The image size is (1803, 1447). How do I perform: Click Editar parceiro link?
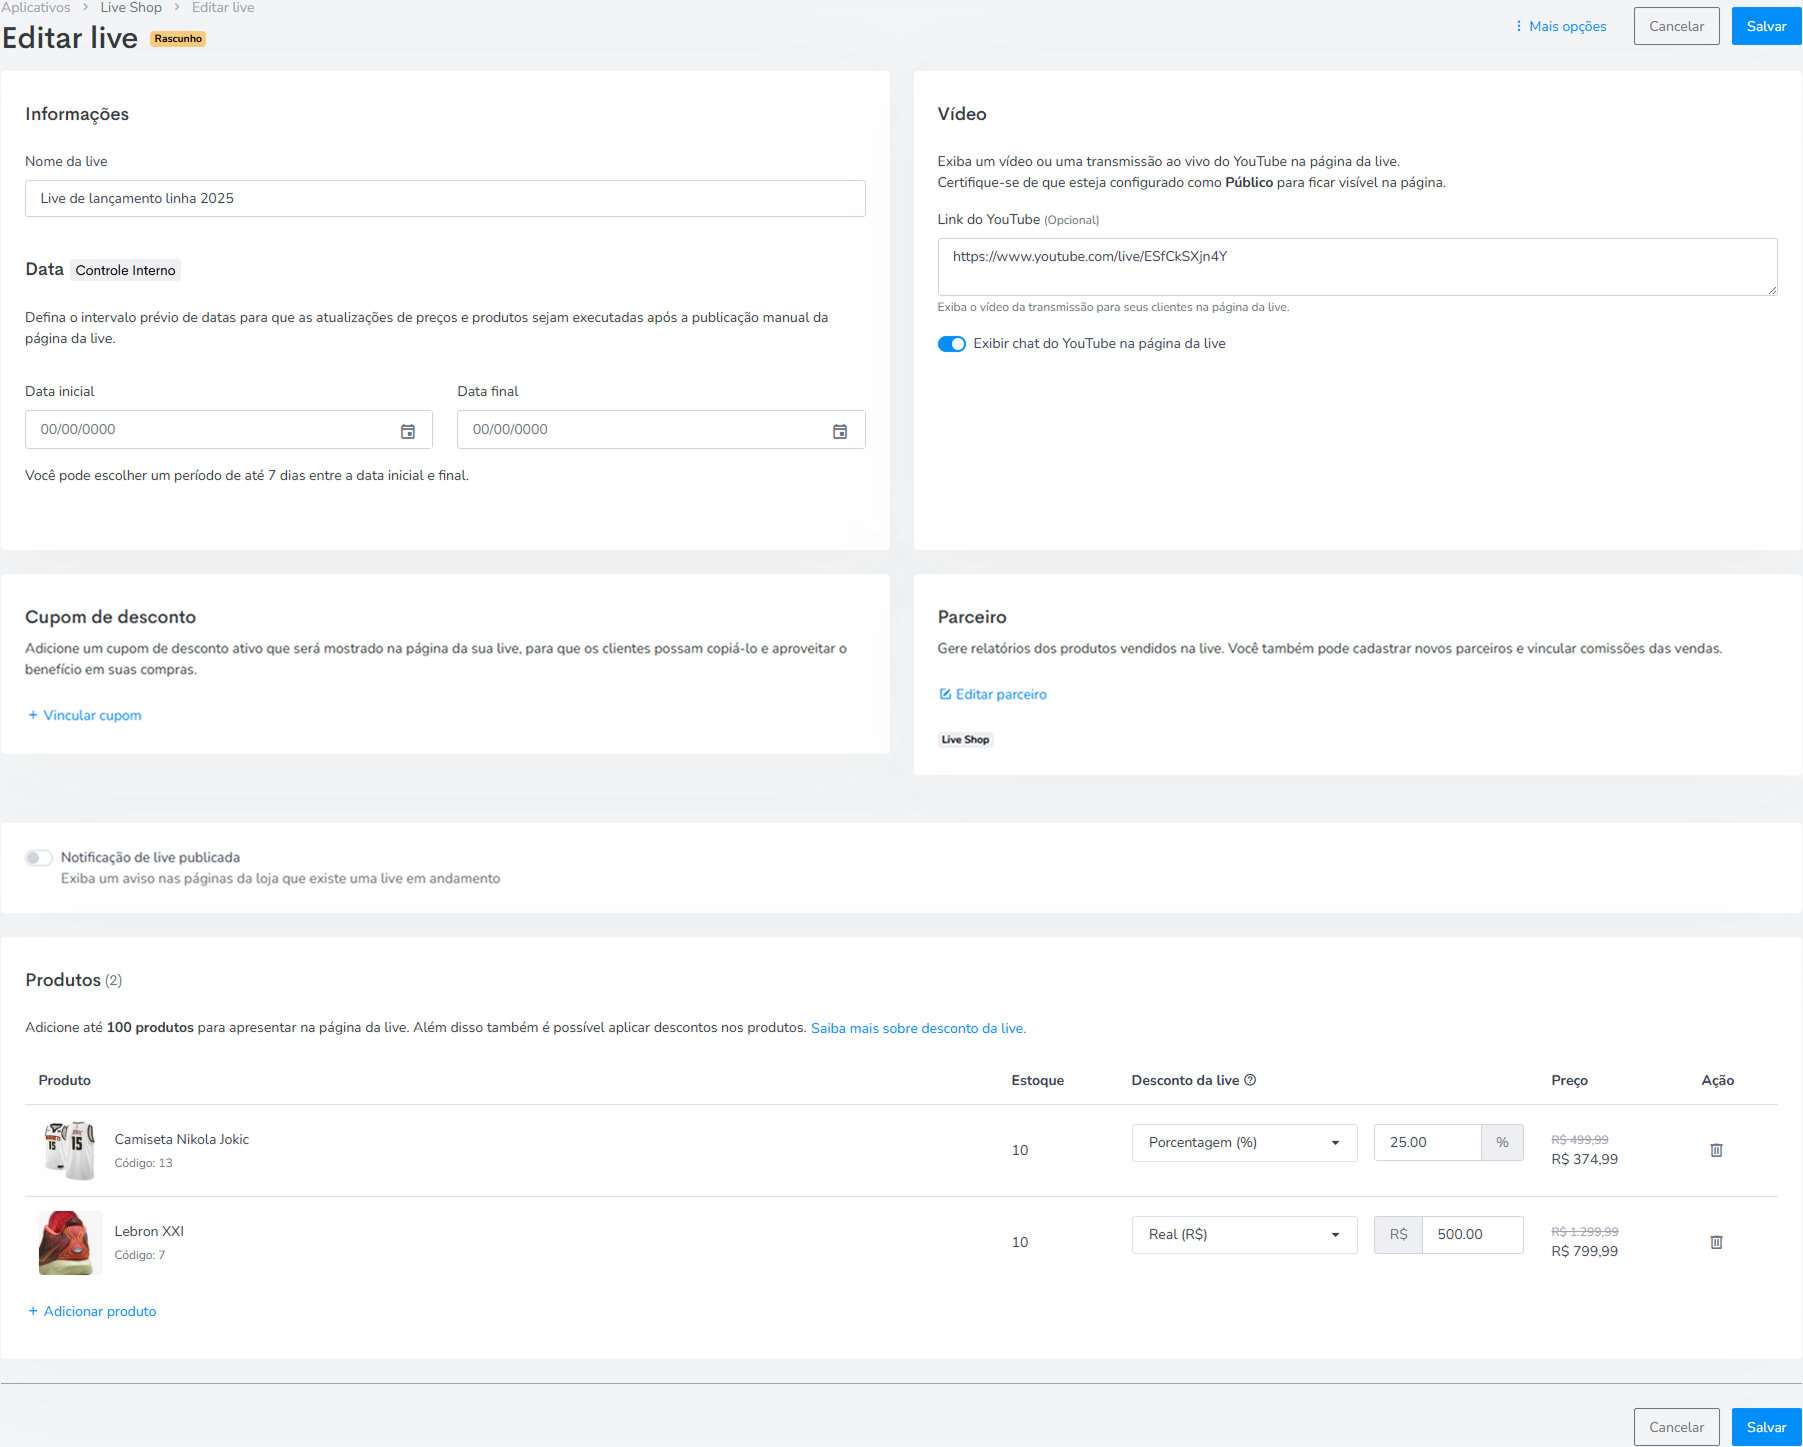[x=993, y=694]
